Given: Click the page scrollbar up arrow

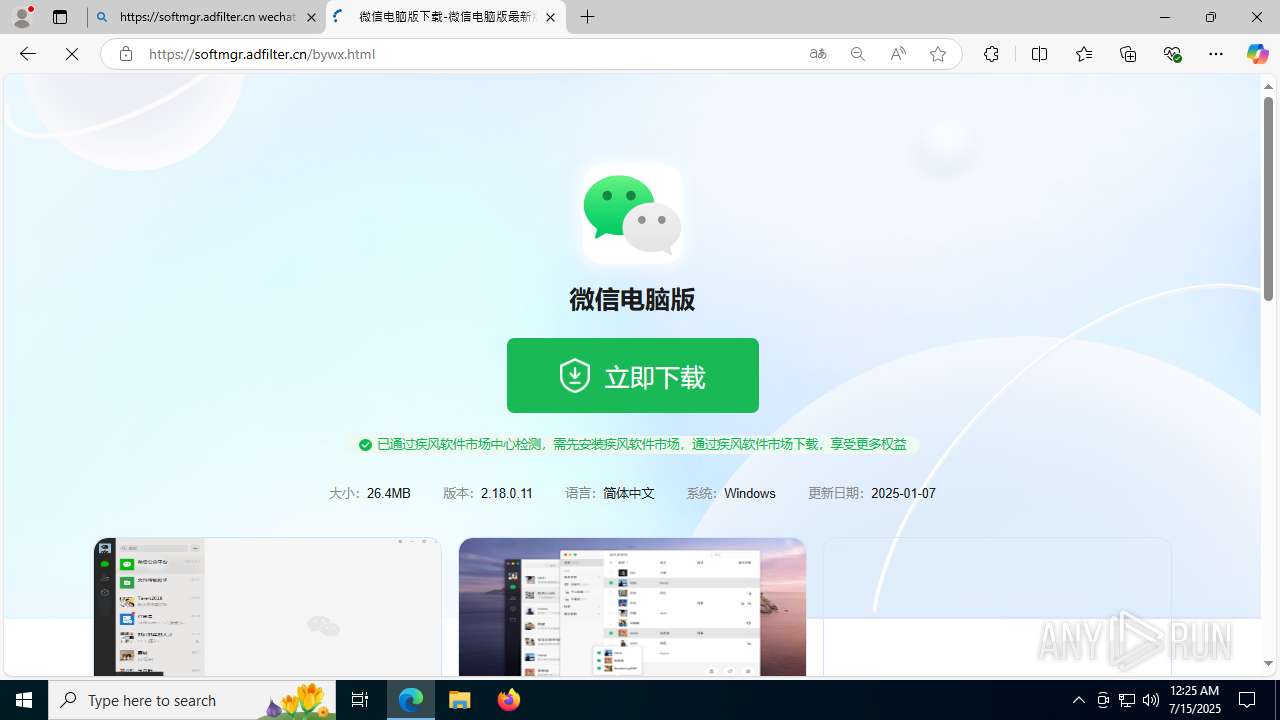Looking at the screenshot, I should click(x=1268, y=86).
